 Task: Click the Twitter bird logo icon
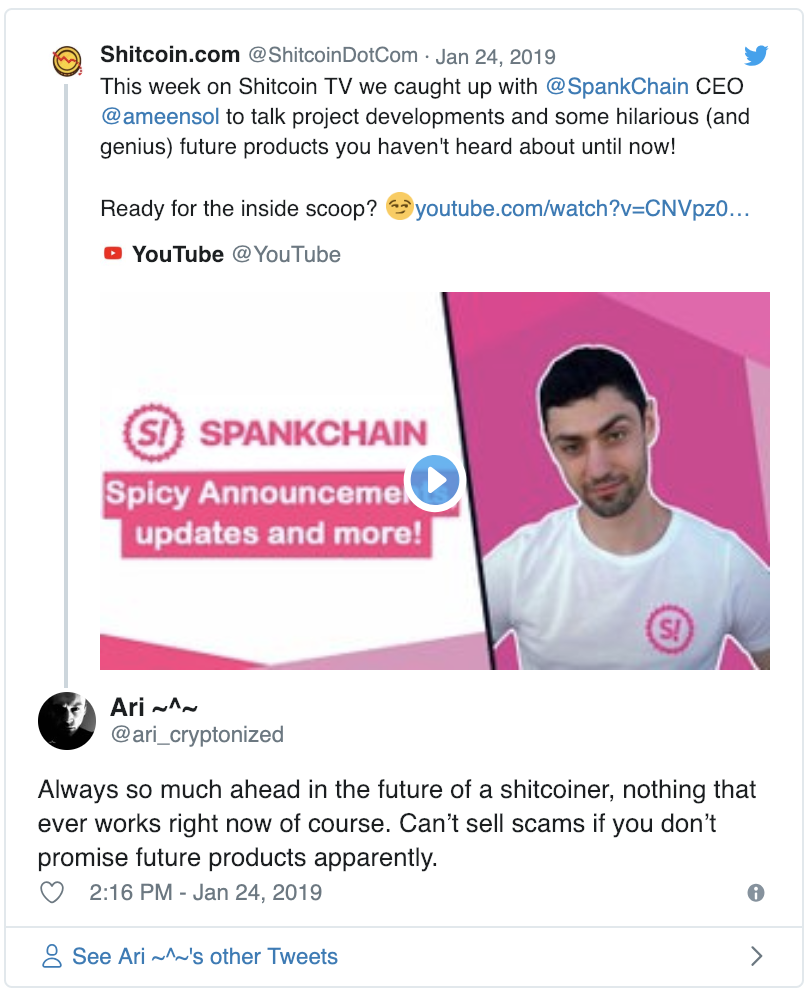[x=756, y=55]
